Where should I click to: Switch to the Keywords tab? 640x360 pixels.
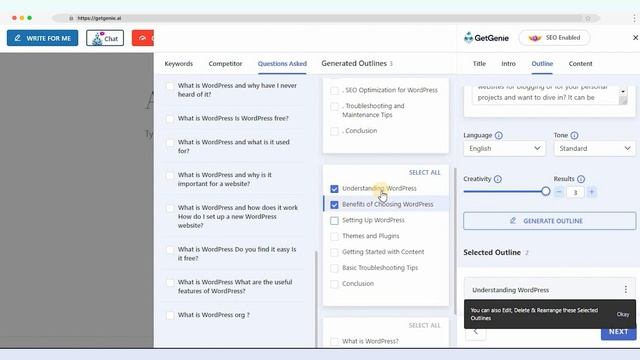point(179,64)
